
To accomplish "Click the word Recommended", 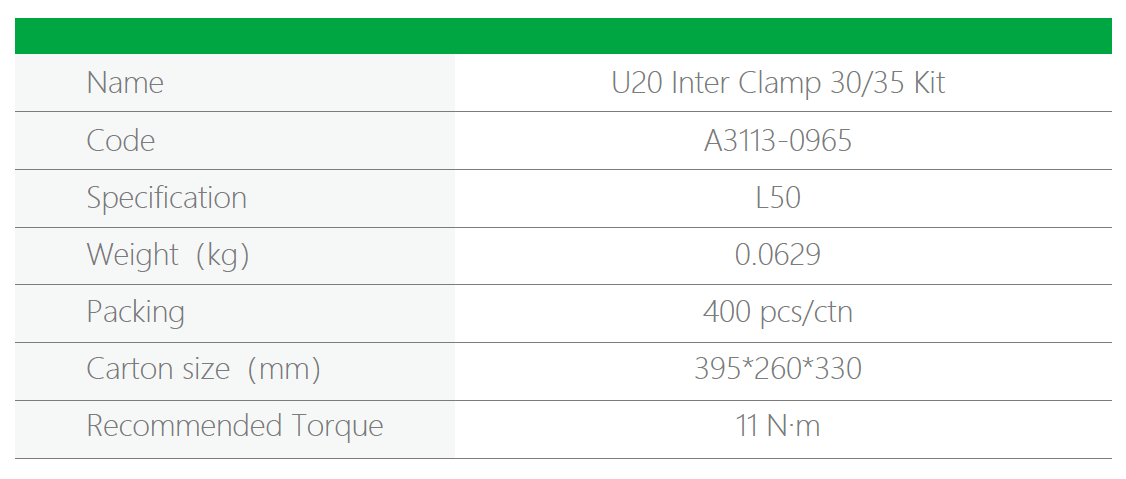I will click(x=185, y=427).
